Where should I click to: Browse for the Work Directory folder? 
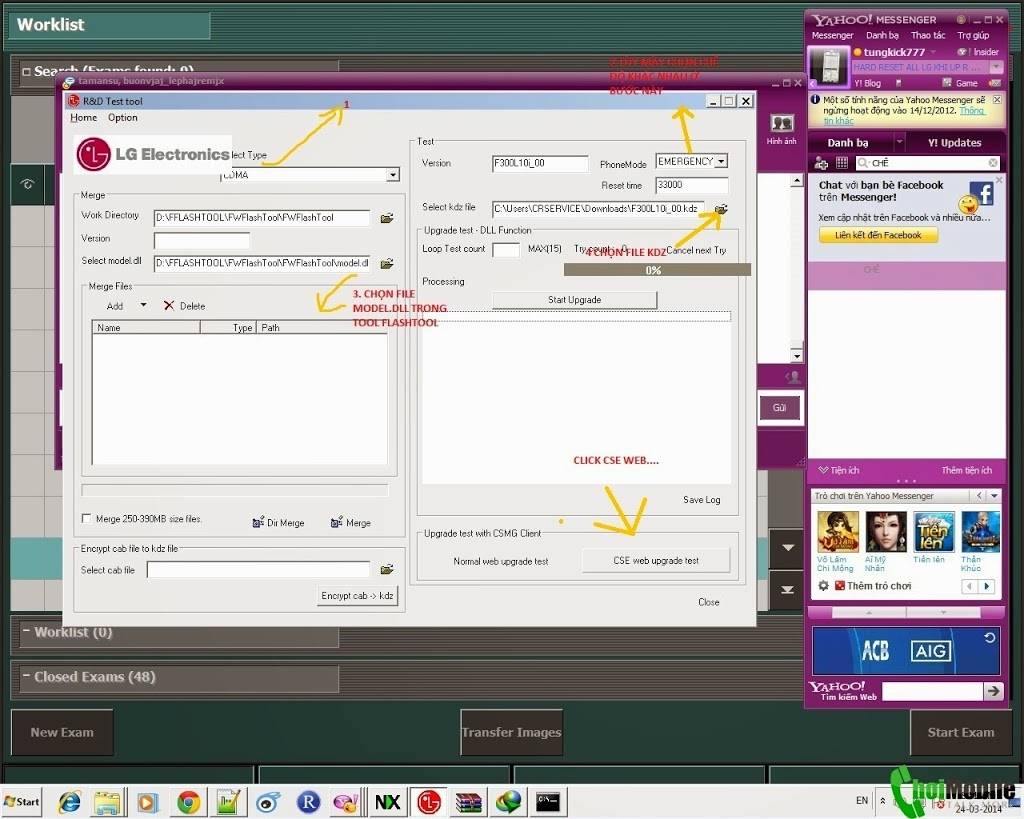pyautogui.click(x=387, y=218)
